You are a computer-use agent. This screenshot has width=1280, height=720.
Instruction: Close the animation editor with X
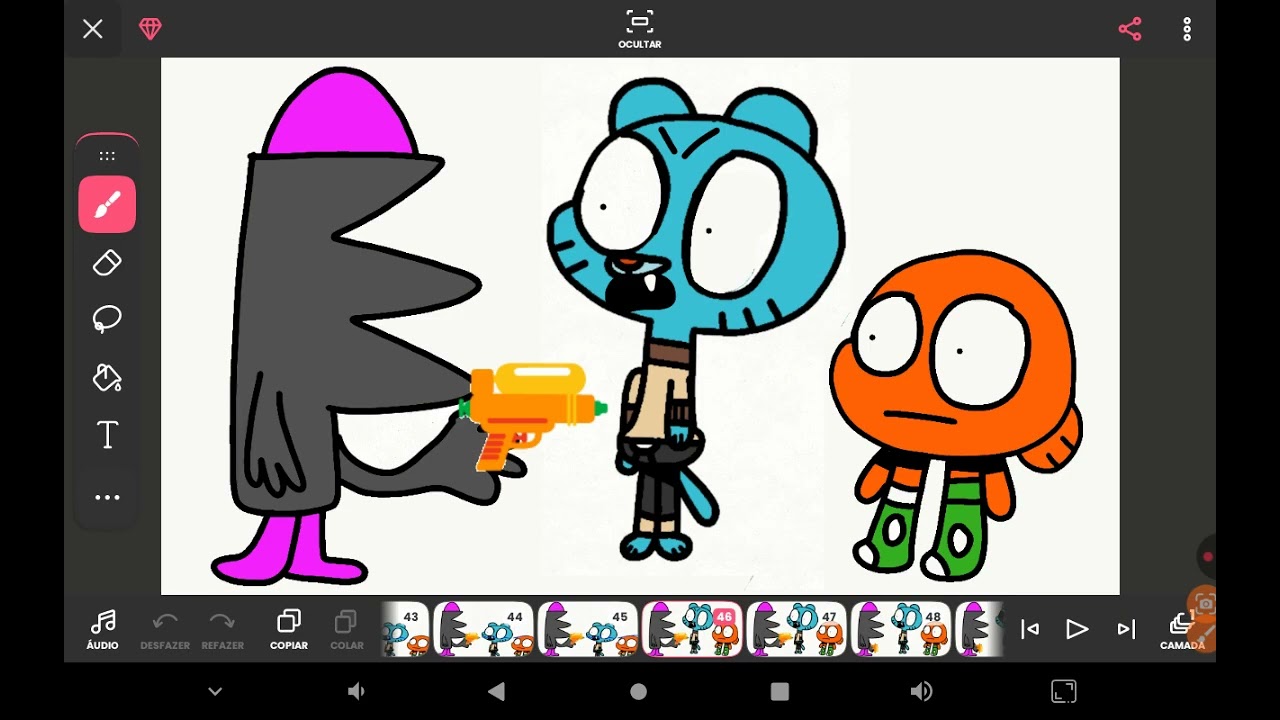pyautogui.click(x=93, y=29)
